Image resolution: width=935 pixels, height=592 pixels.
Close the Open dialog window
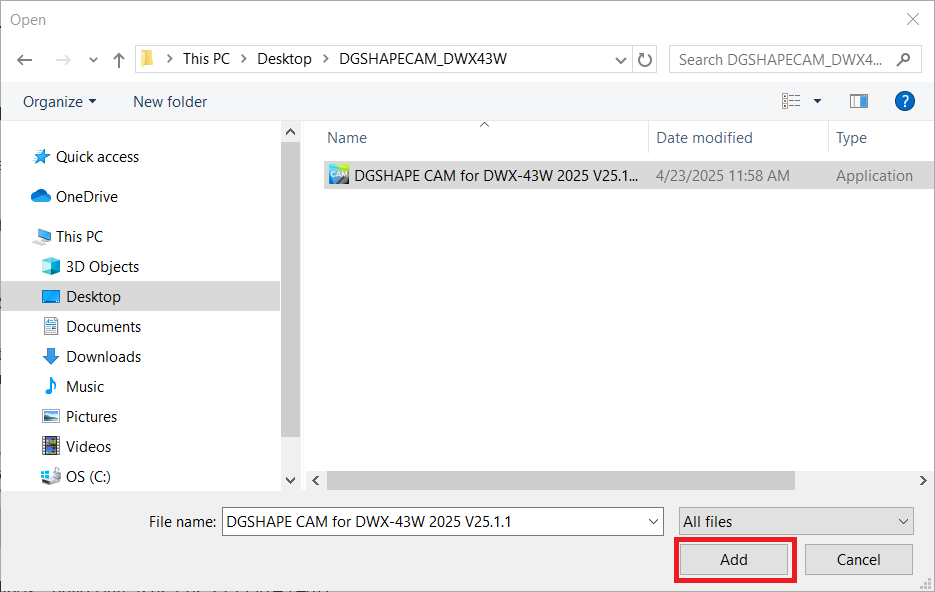click(912, 20)
